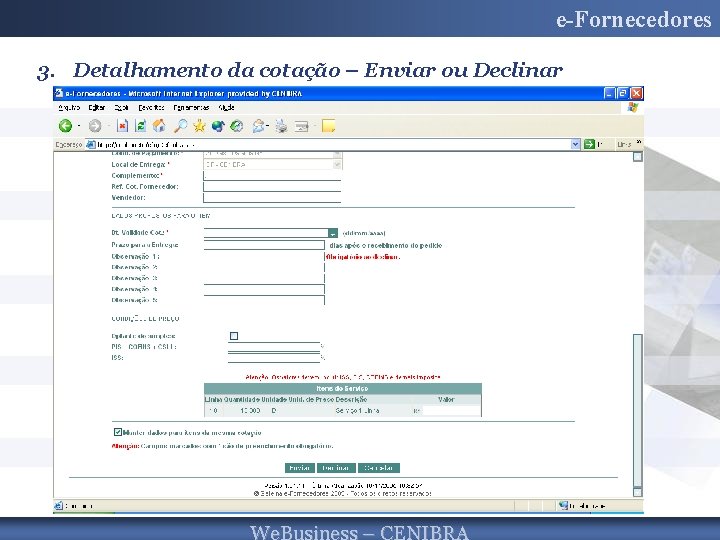Click the Internet zone icon in status bar
This screenshot has height=540, width=720.
click(x=564, y=506)
